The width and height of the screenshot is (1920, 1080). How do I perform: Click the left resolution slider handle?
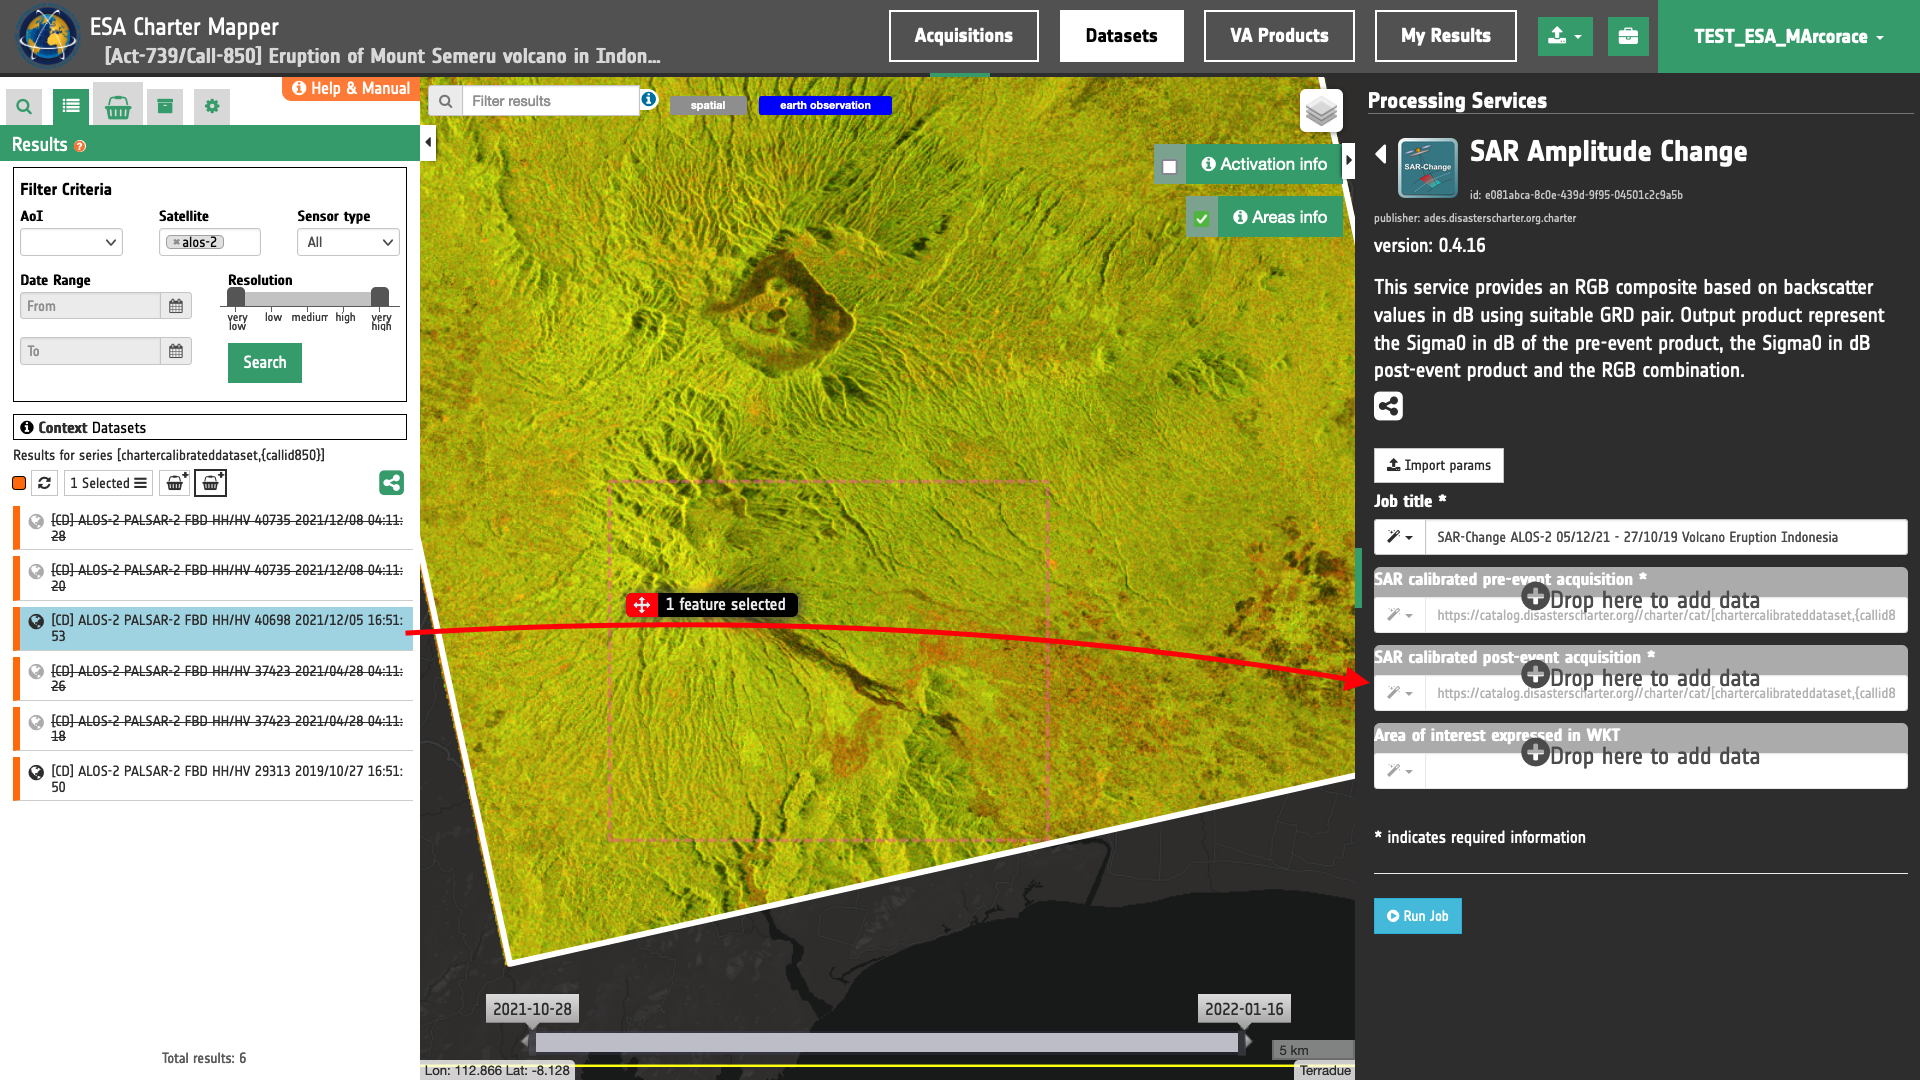(236, 297)
